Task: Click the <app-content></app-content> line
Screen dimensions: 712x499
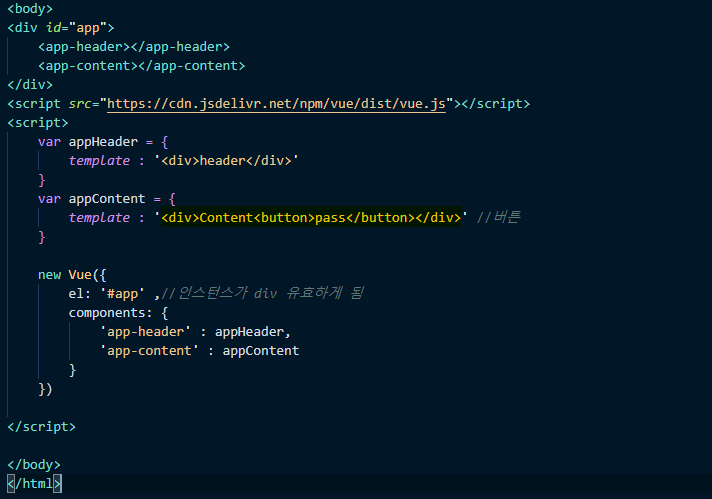Action: (x=142, y=66)
